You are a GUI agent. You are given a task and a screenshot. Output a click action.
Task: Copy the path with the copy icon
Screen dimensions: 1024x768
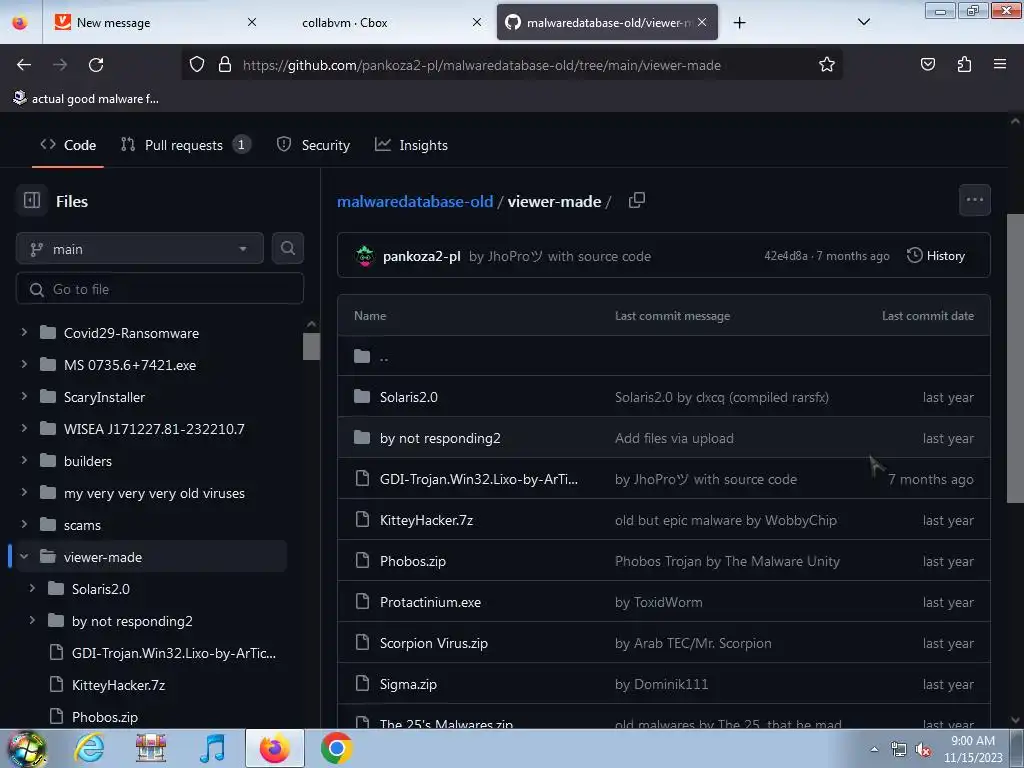(637, 200)
